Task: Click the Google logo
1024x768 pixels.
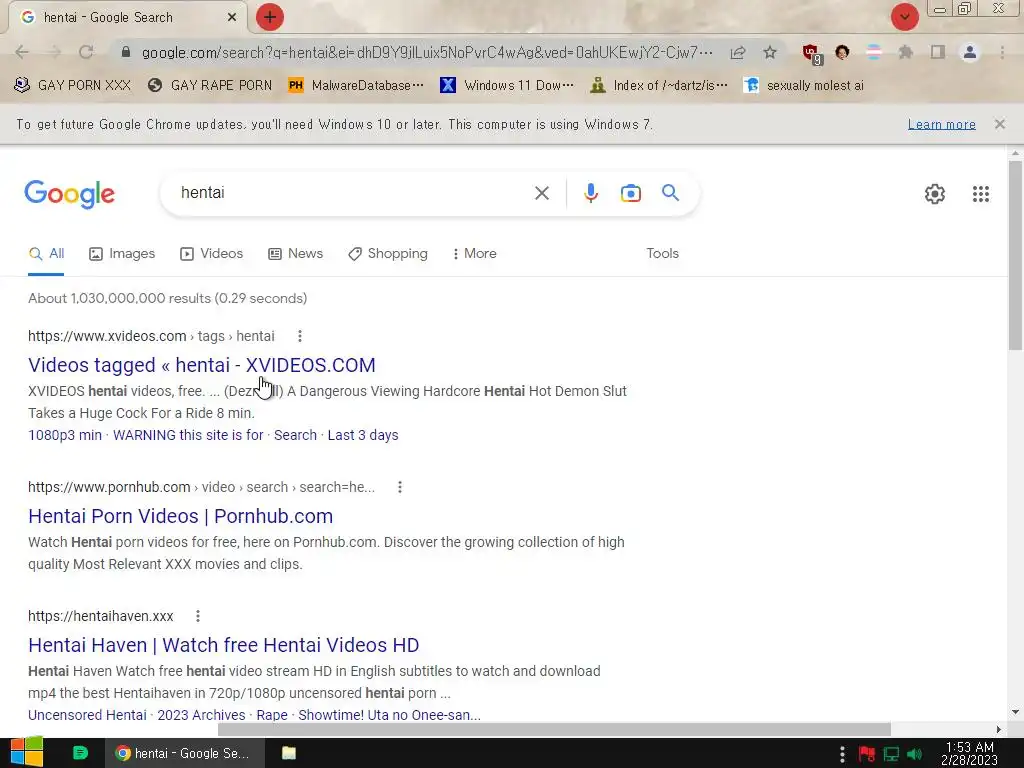Action: (70, 194)
